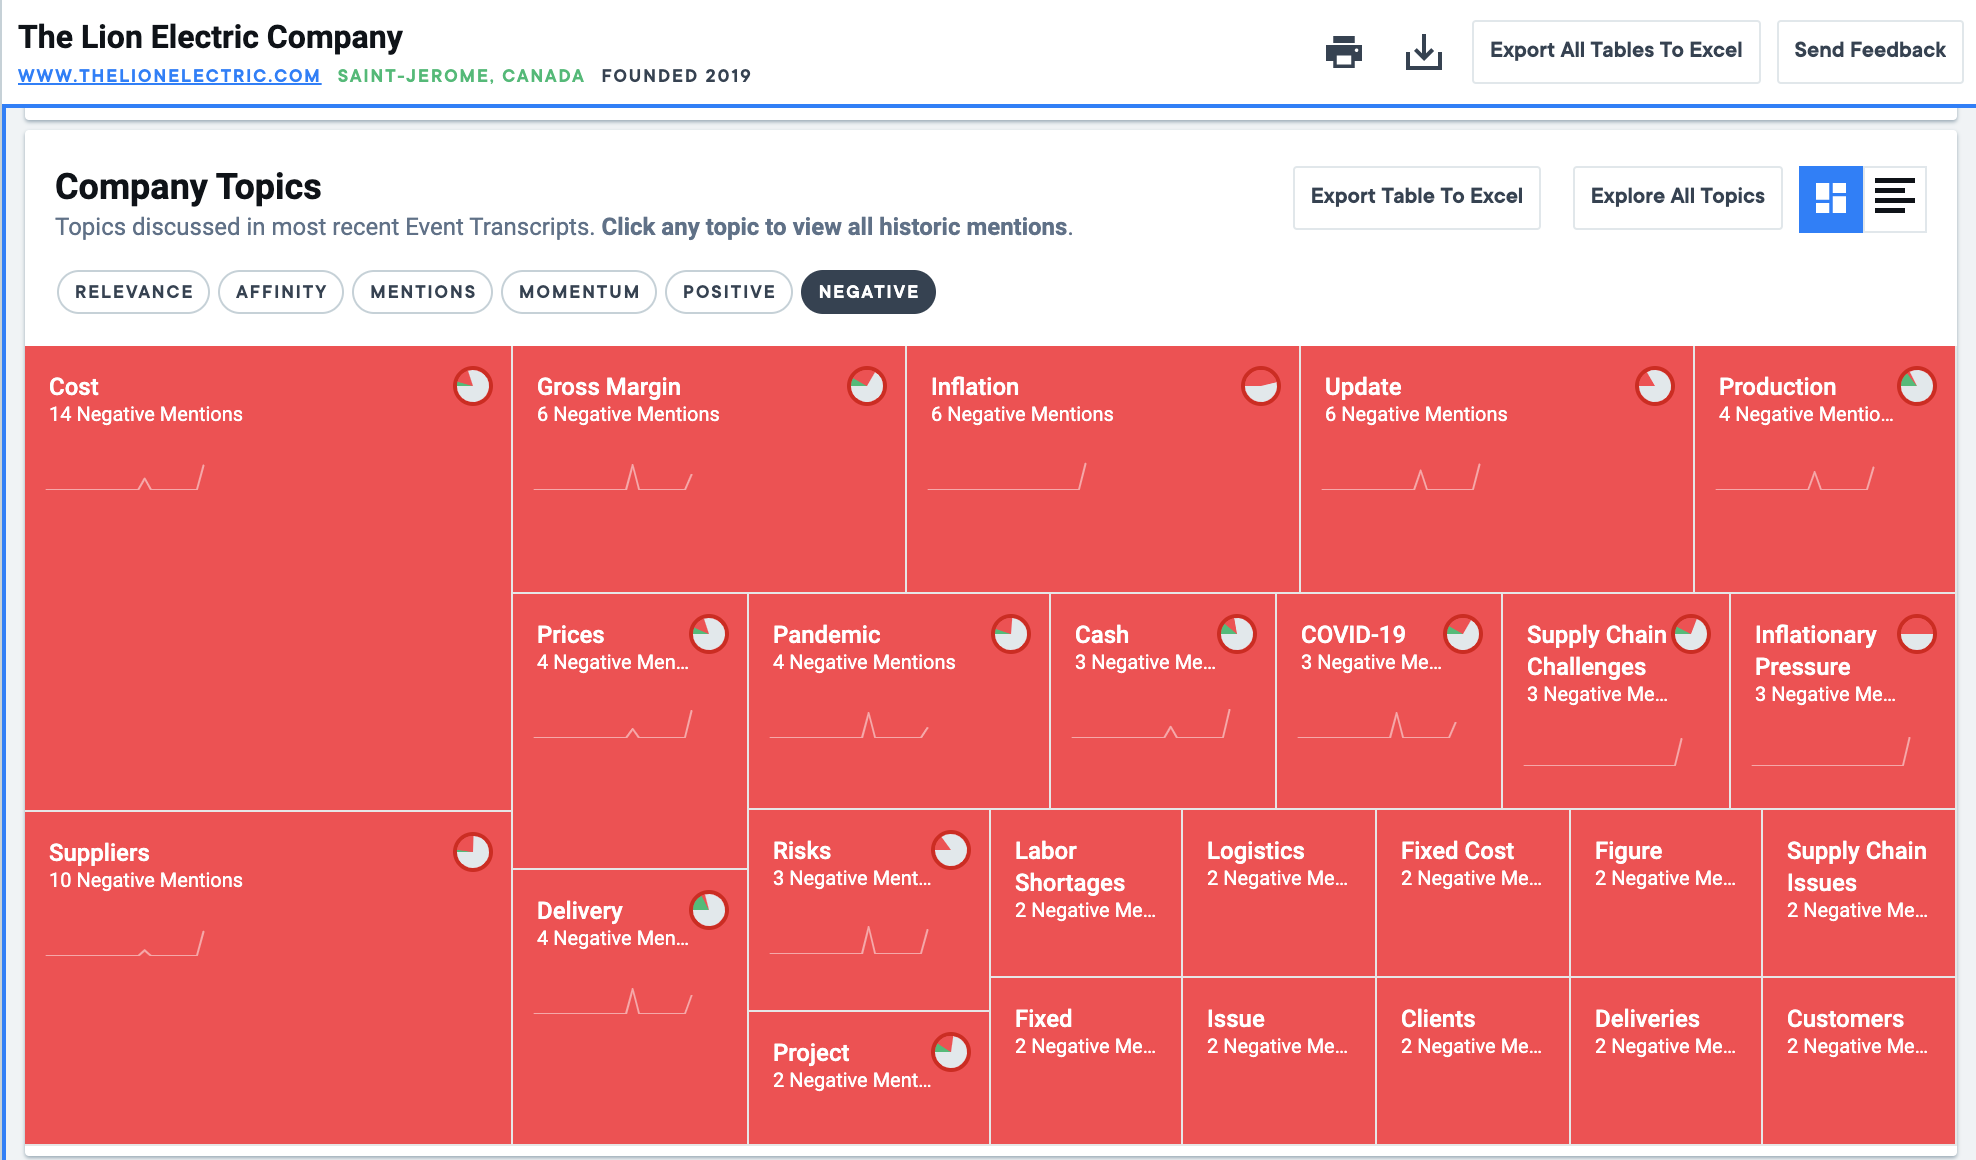
Task: Open the pie chart on the Cash tile
Action: (x=1237, y=633)
